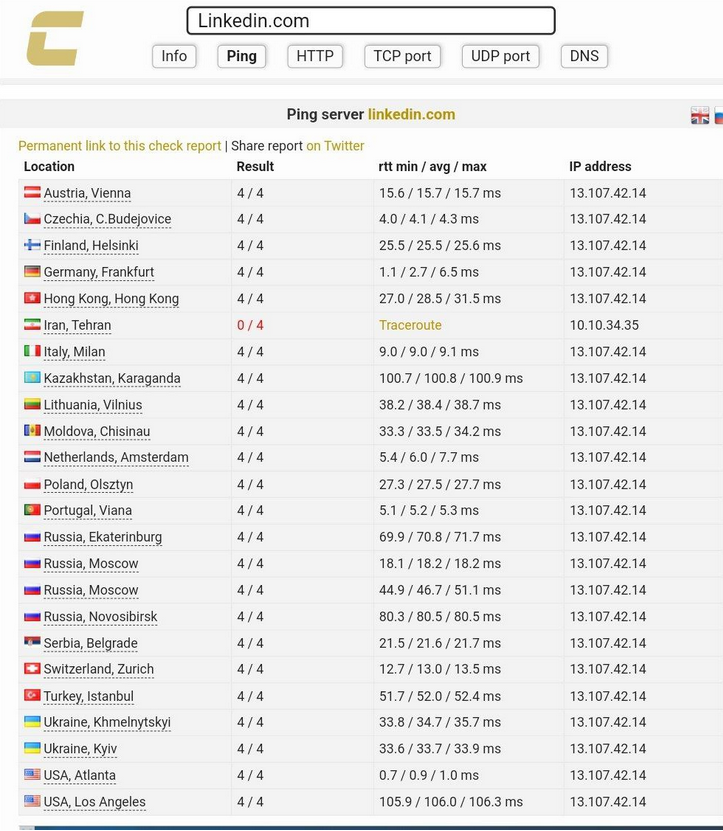The image size is (723, 831).
Task: Click the Ukraine, Kyiv location
Action: [81, 748]
